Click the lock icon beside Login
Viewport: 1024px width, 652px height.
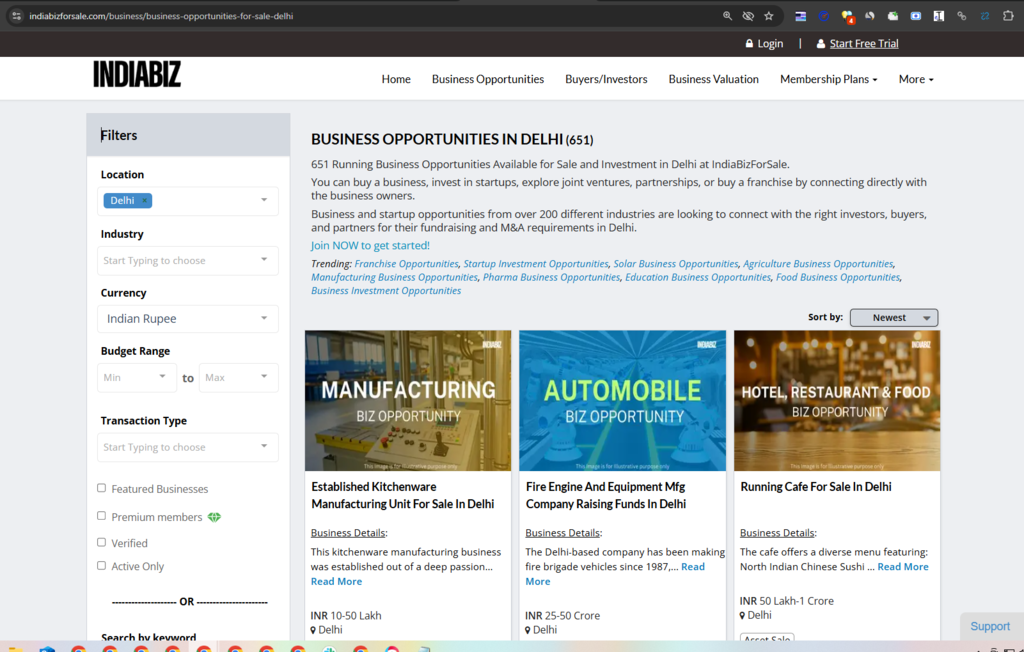pyautogui.click(x=749, y=43)
